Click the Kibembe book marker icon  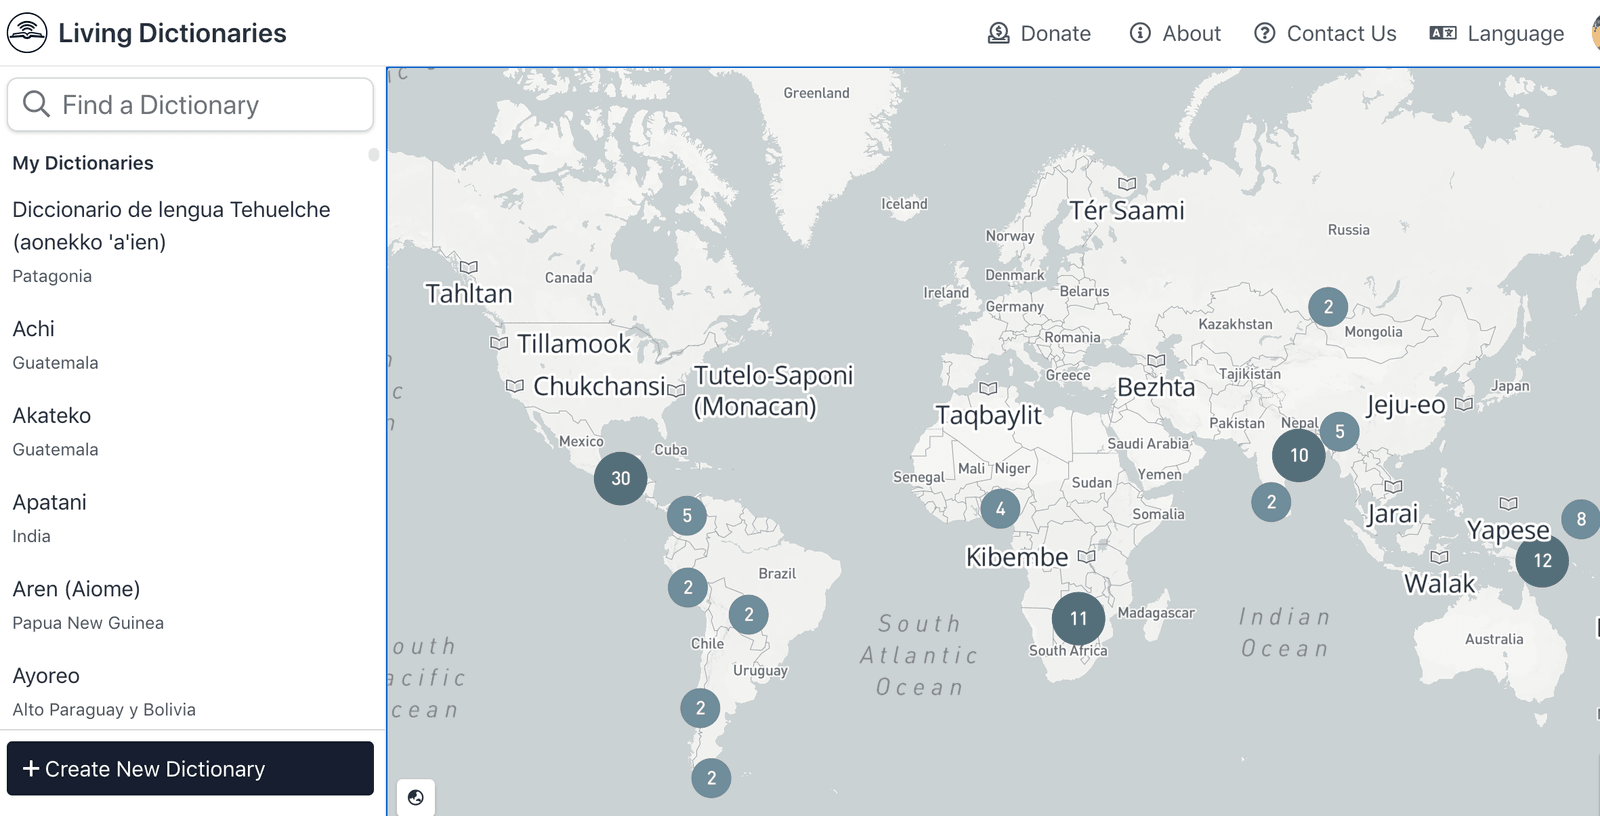(1087, 556)
